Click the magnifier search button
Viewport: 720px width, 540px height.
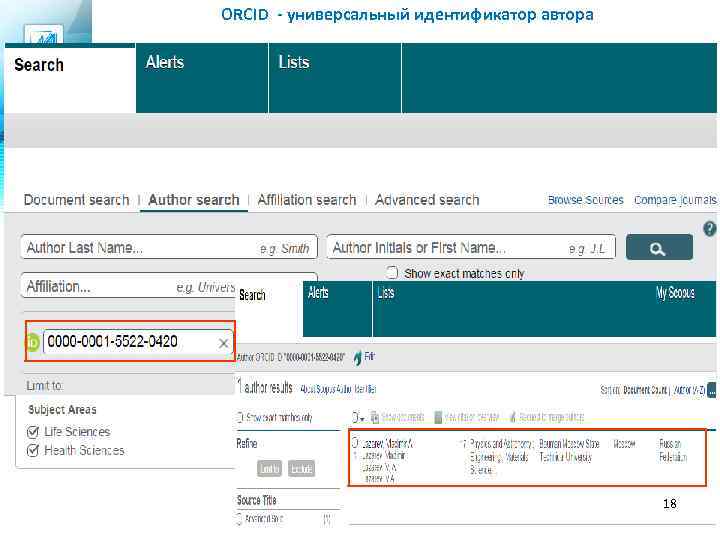(659, 248)
